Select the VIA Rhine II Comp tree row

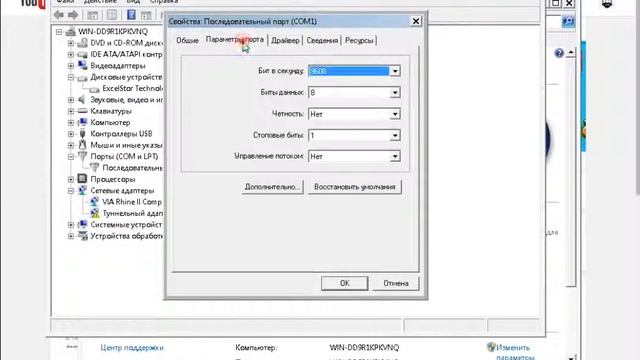click(132, 202)
